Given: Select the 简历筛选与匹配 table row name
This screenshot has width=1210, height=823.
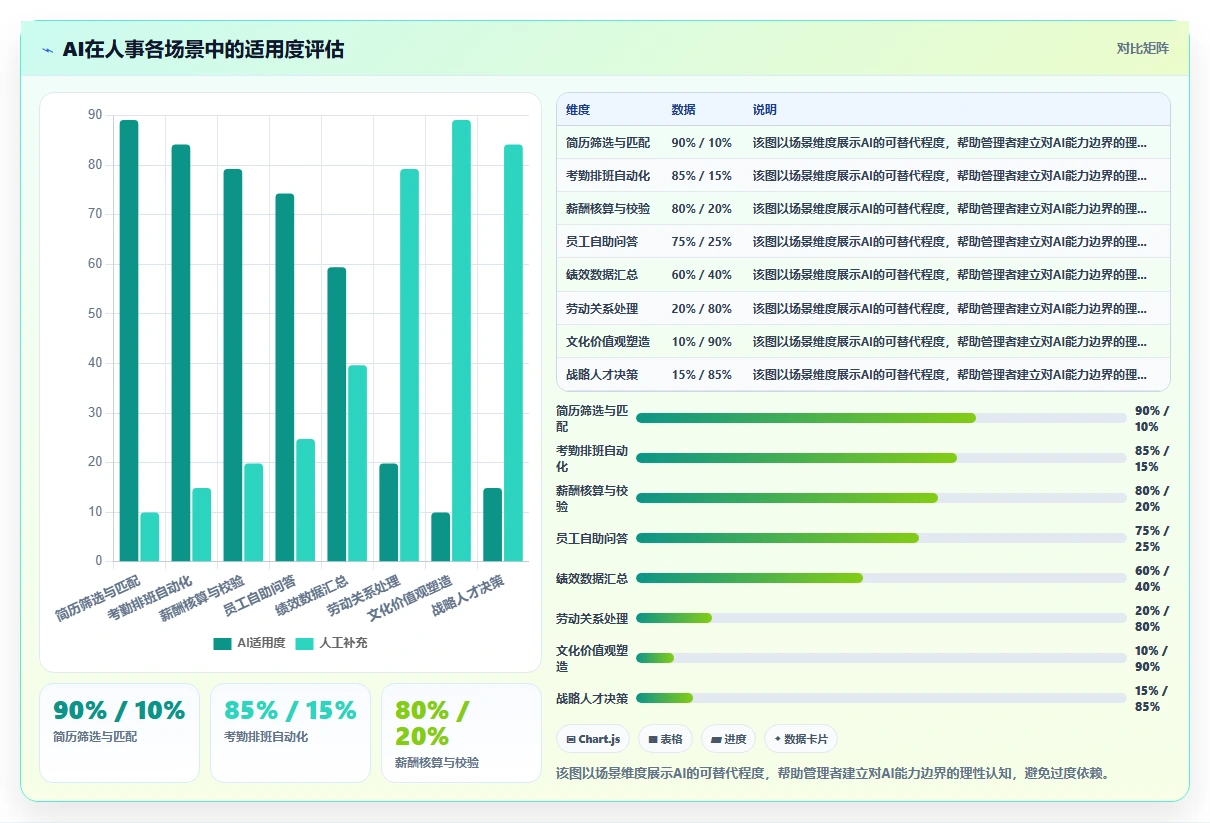Looking at the screenshot, I should coord(608,143).
